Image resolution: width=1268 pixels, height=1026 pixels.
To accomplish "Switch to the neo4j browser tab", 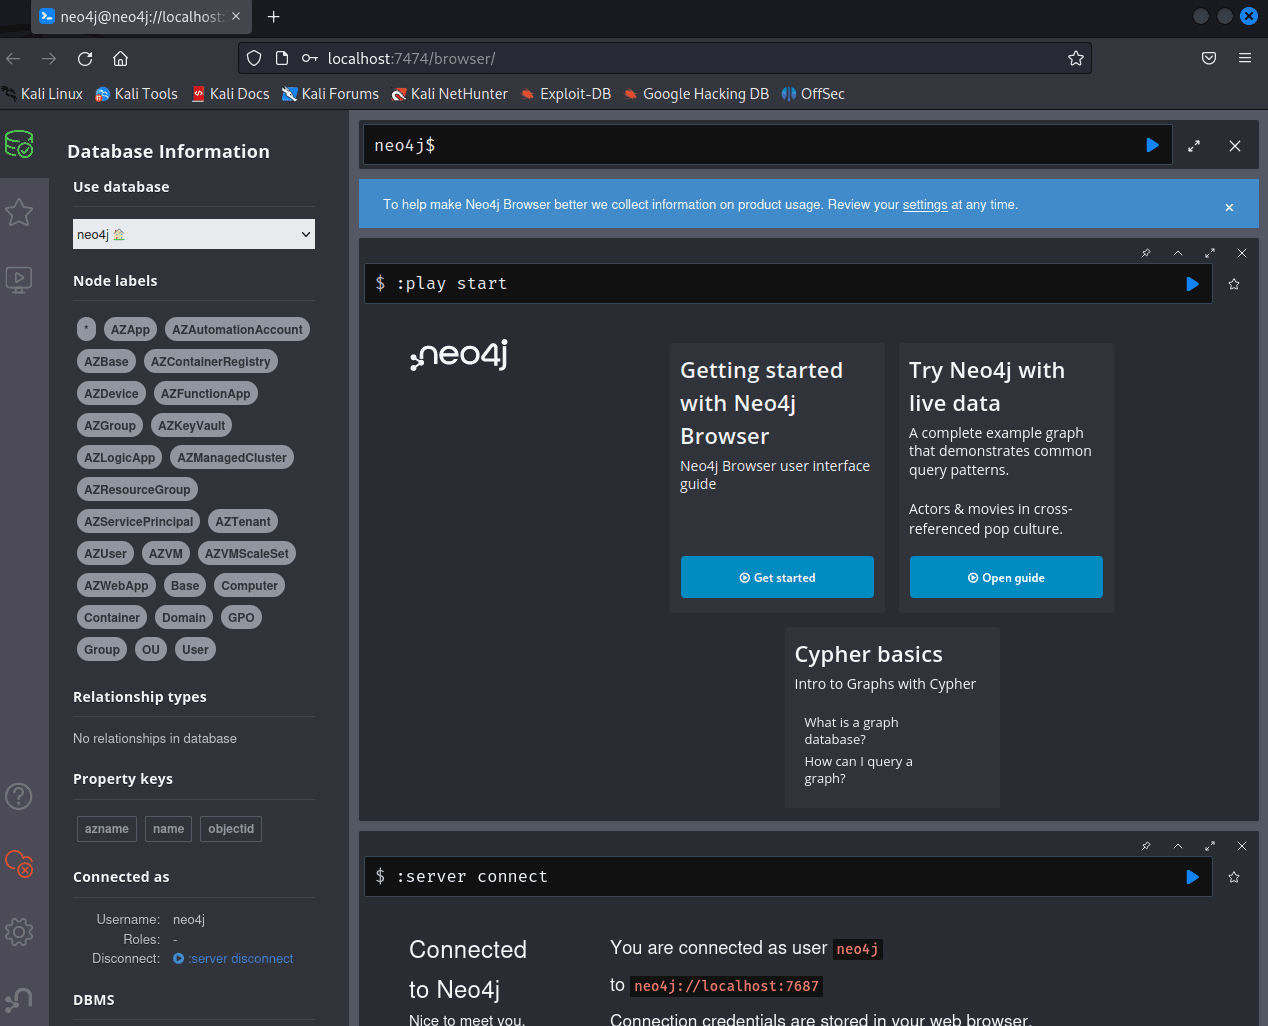I will 140,17.
